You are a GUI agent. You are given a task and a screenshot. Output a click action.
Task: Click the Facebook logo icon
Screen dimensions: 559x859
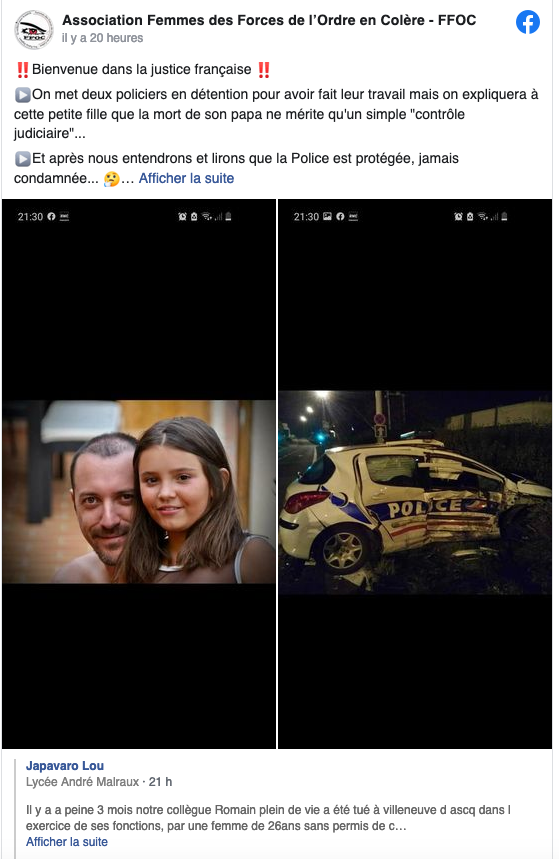(x=528, y=22)
